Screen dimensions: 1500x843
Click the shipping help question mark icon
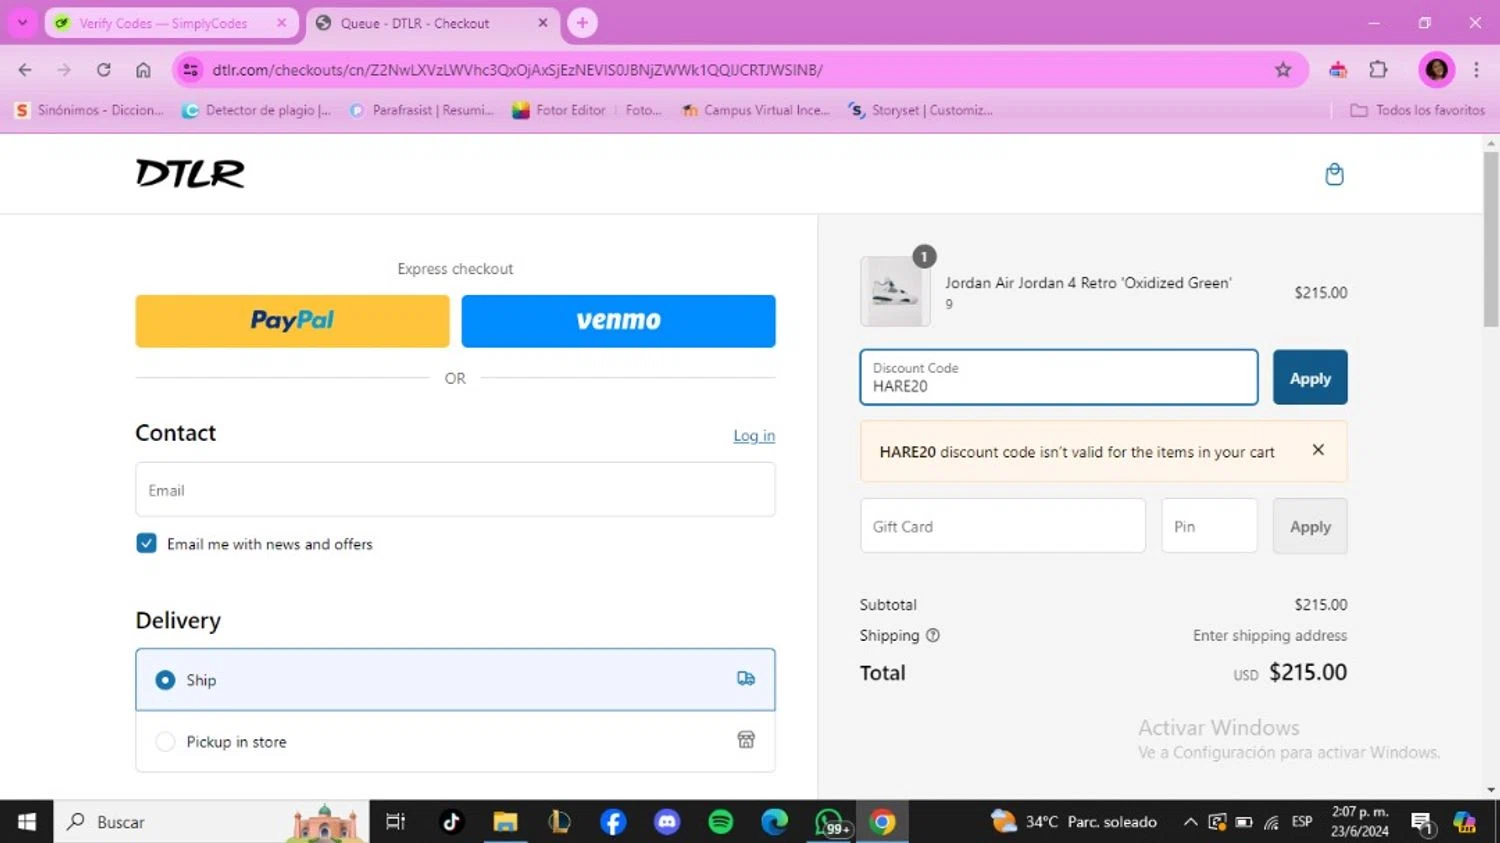(x=932, y=635)
